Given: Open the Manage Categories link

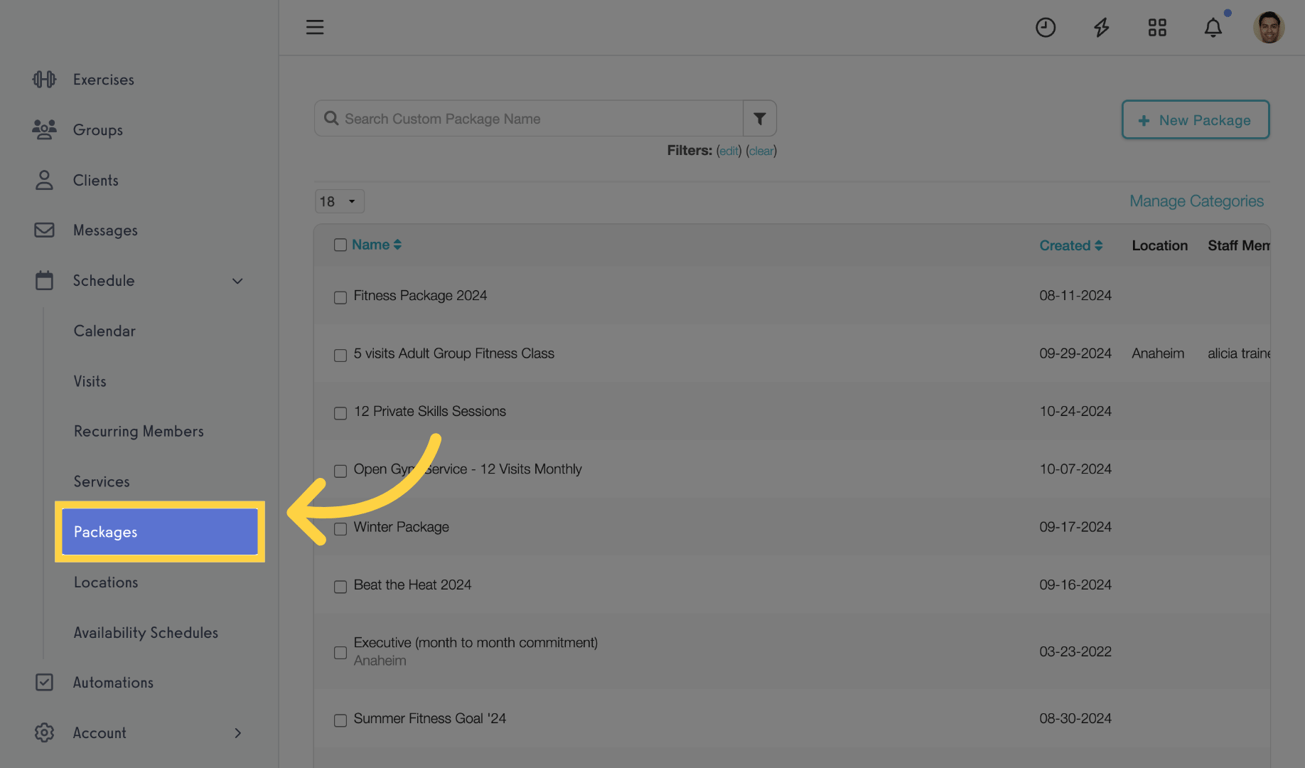Looking at the screenshot, I should [1196, 200].
